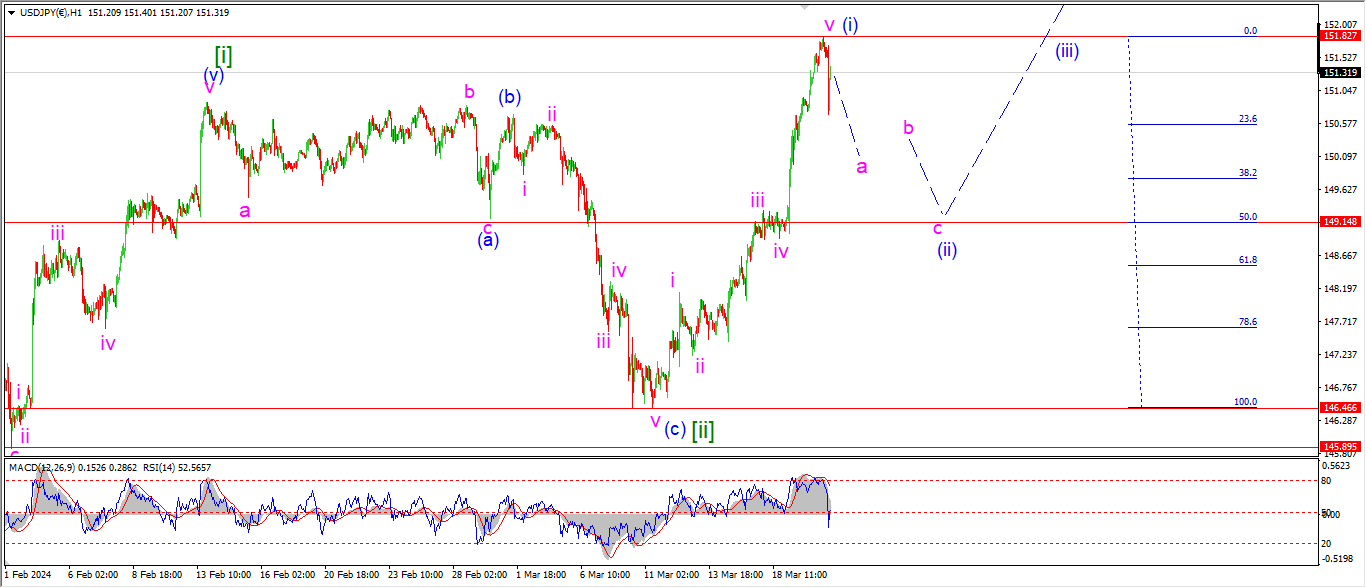Click the blue (iii) wave projection label
The height and width of the screenshot is (588, 1366).
click(x=1067, y=51)
